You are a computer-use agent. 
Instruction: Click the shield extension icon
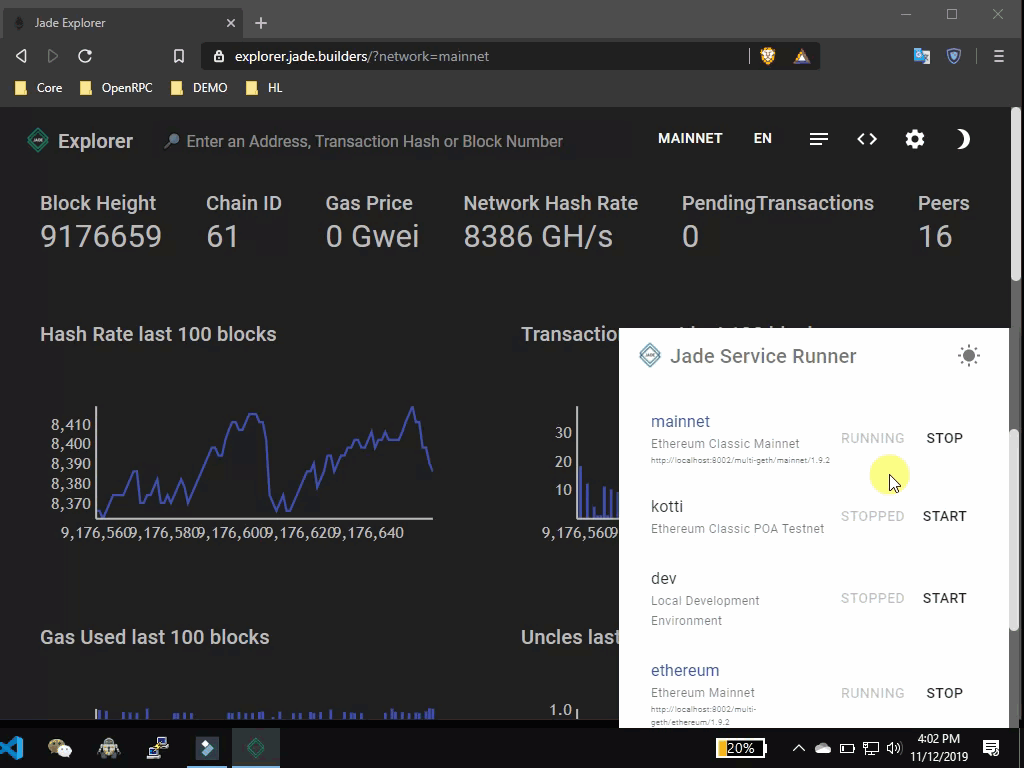tap(954, 56)
